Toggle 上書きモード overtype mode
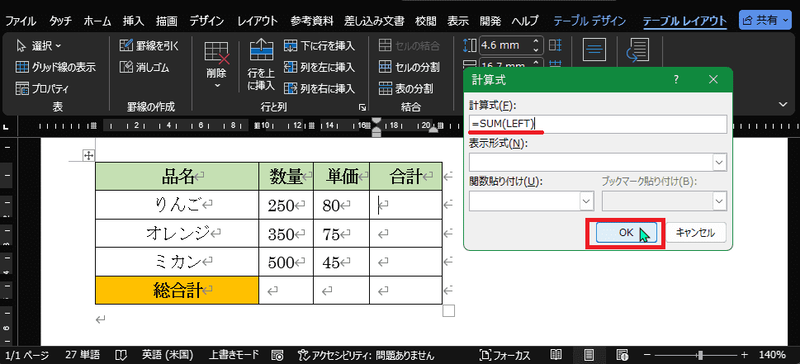Screen dimensions: 800x364 234,355
